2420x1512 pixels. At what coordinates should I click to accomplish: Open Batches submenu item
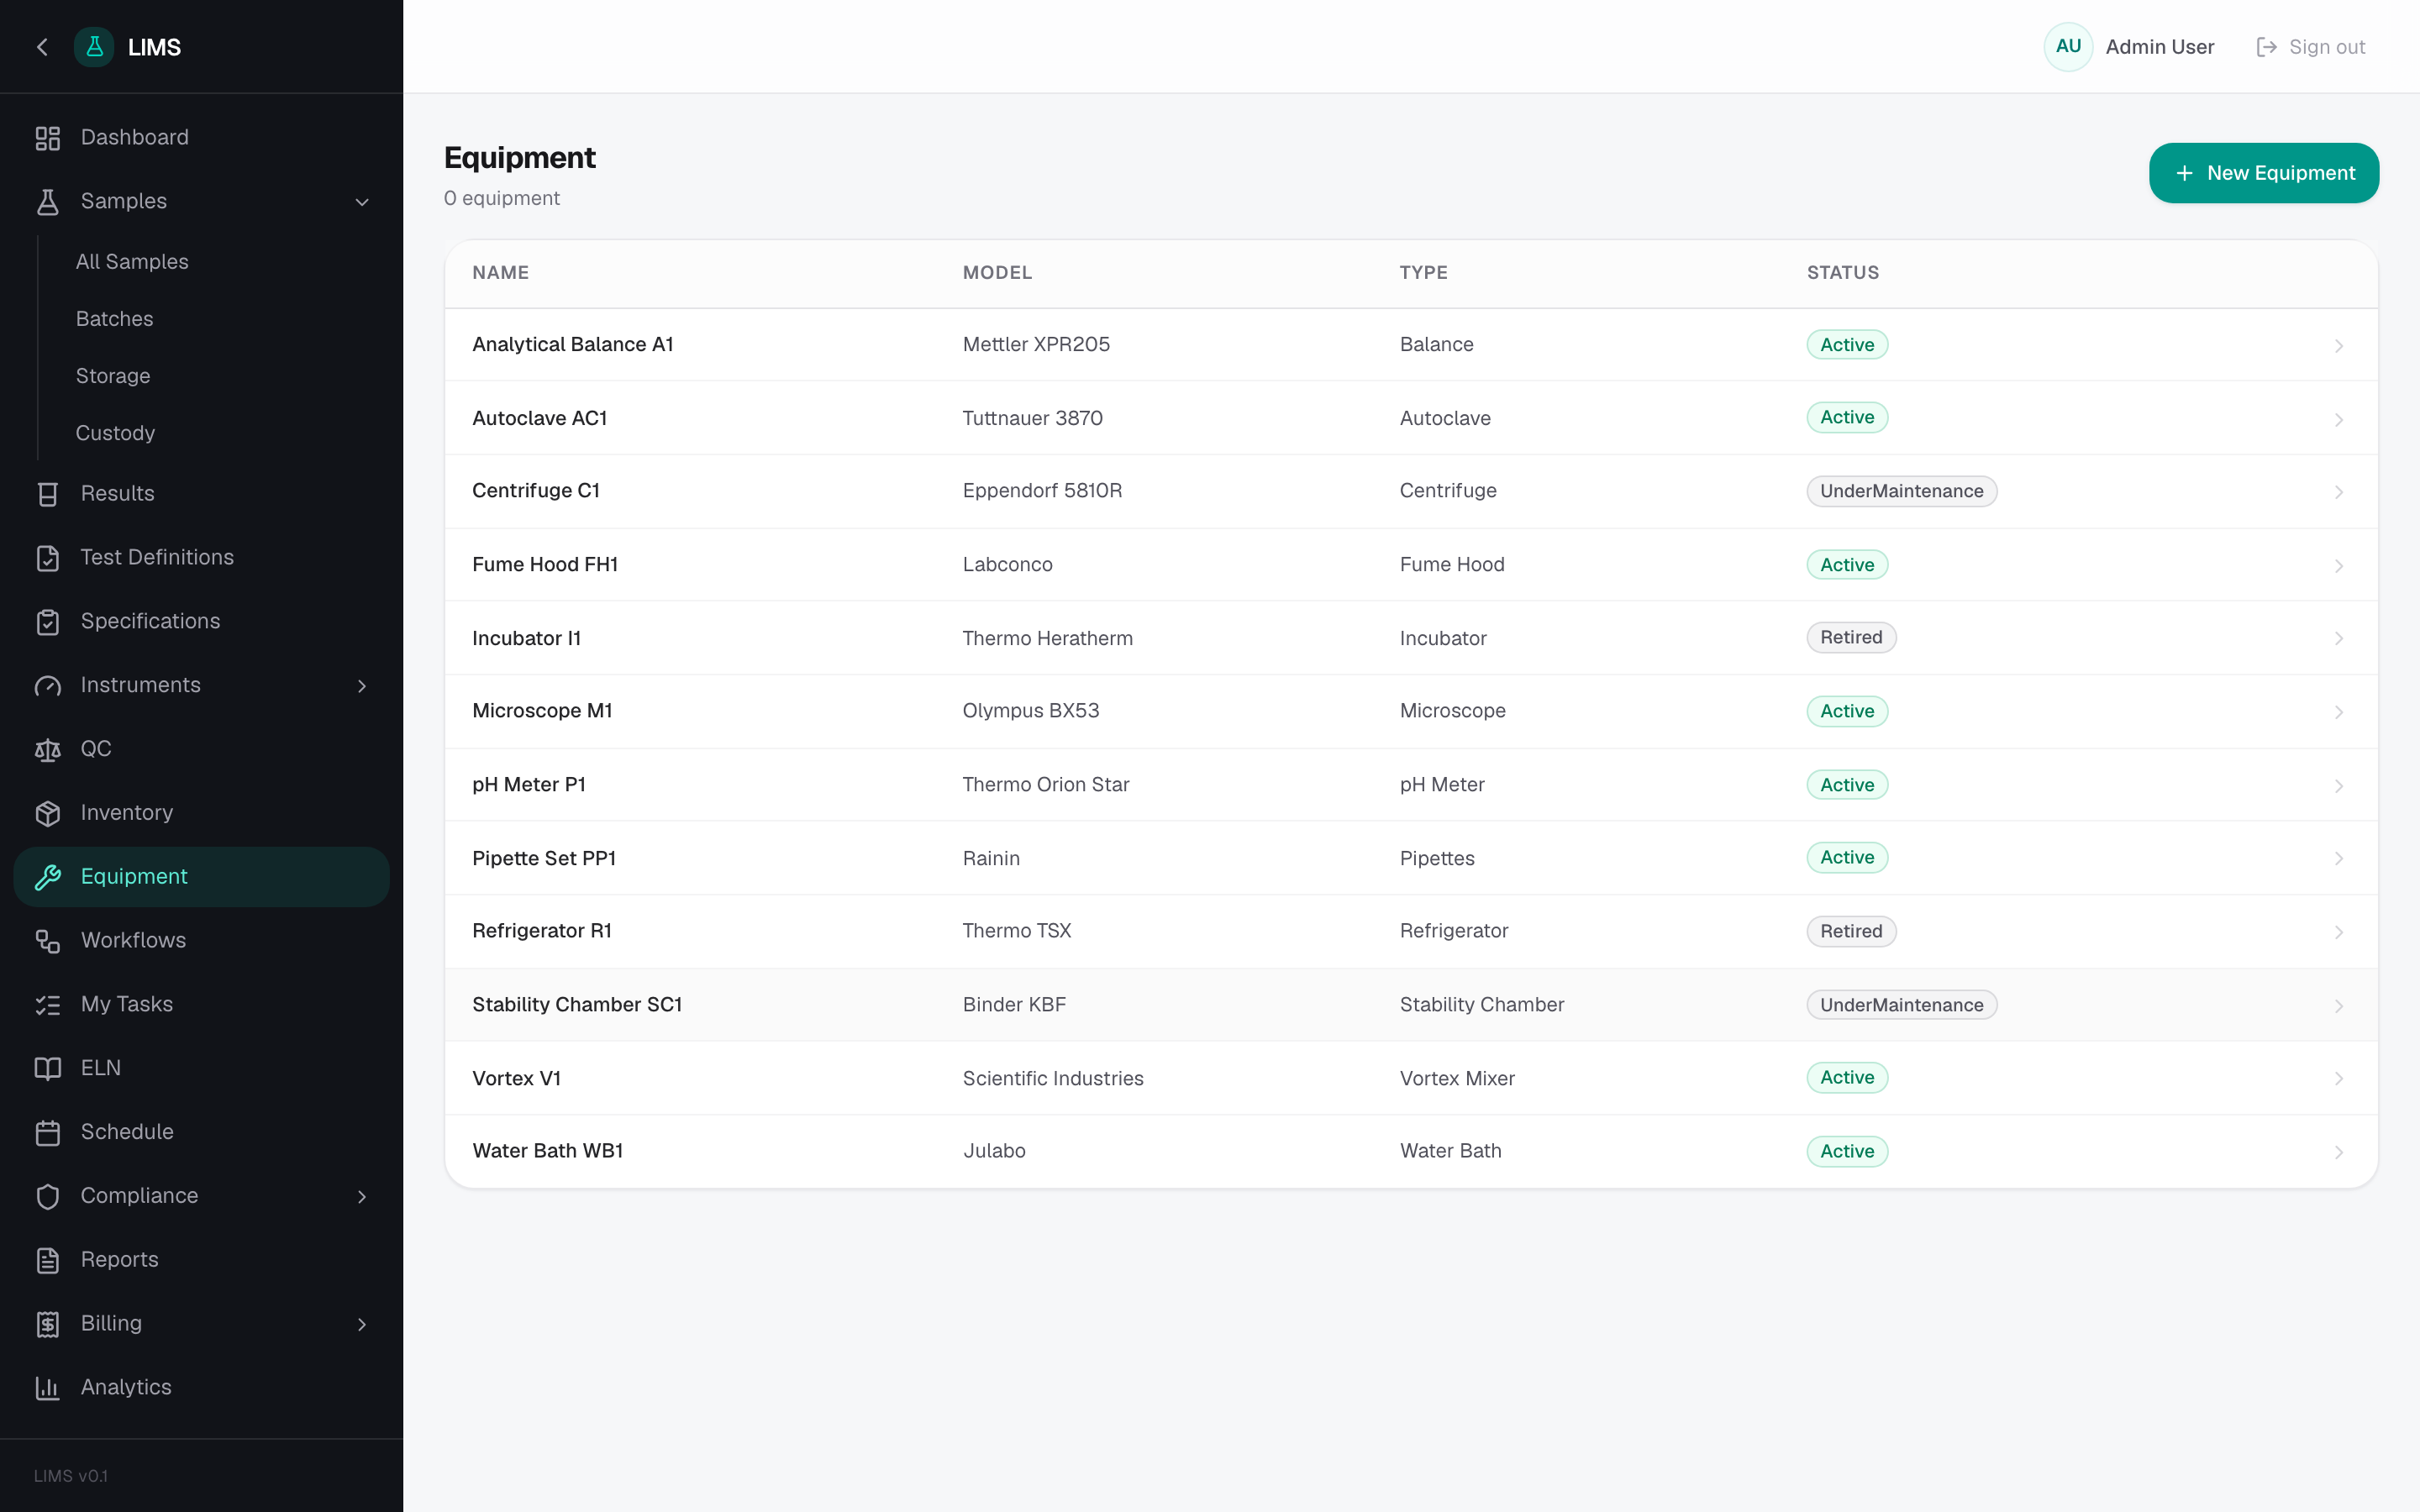tap(115, 319)
